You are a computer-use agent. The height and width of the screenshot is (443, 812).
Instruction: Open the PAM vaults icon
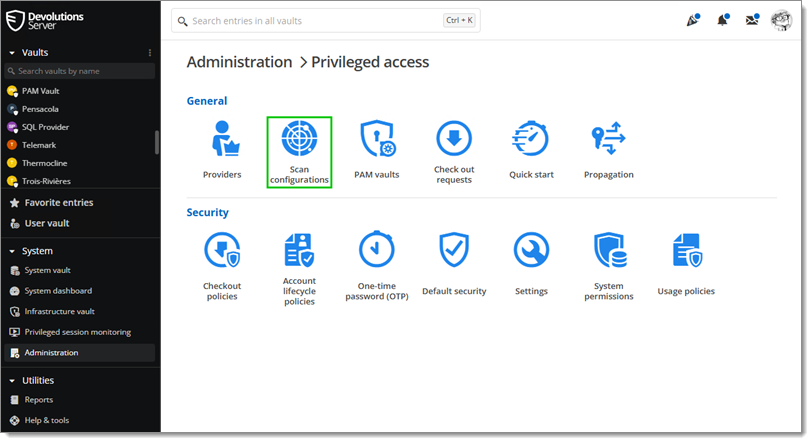376,141
